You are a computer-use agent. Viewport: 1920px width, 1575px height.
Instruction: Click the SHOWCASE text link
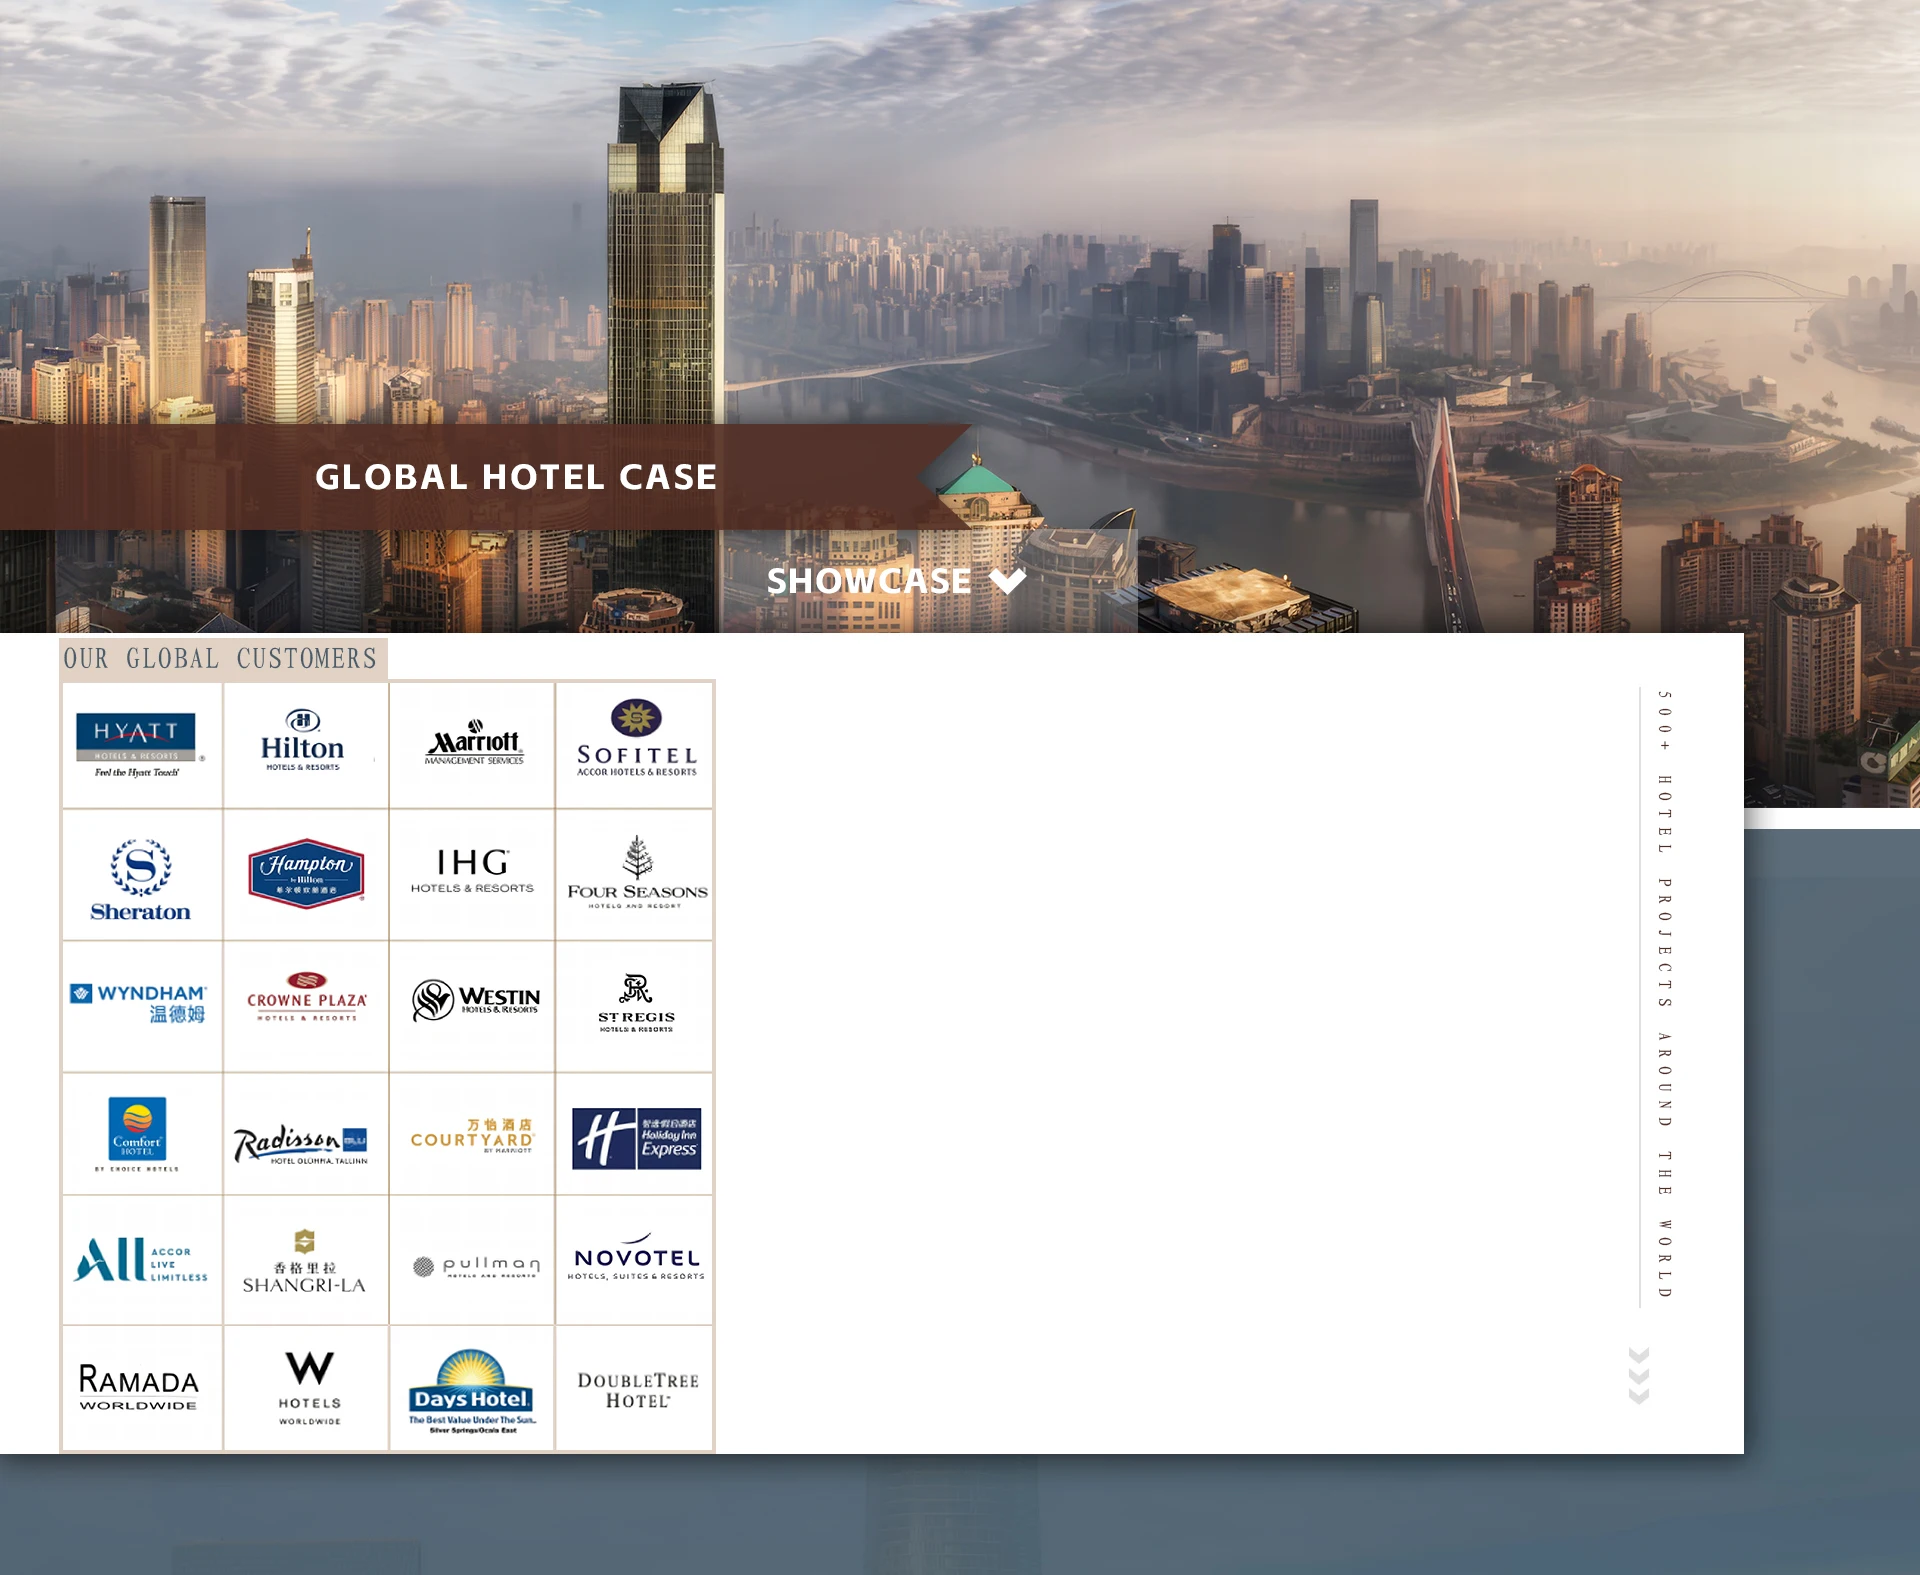point(868,581)
